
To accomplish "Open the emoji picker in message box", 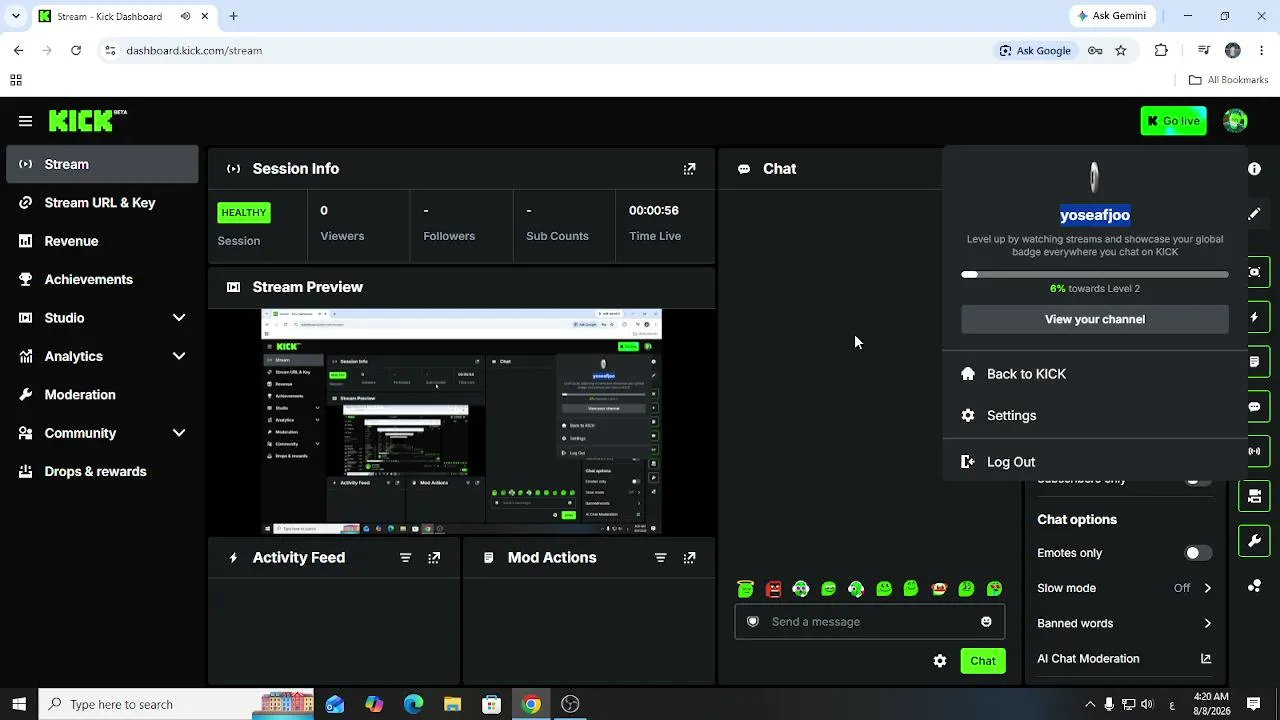I will pos(986,622).
